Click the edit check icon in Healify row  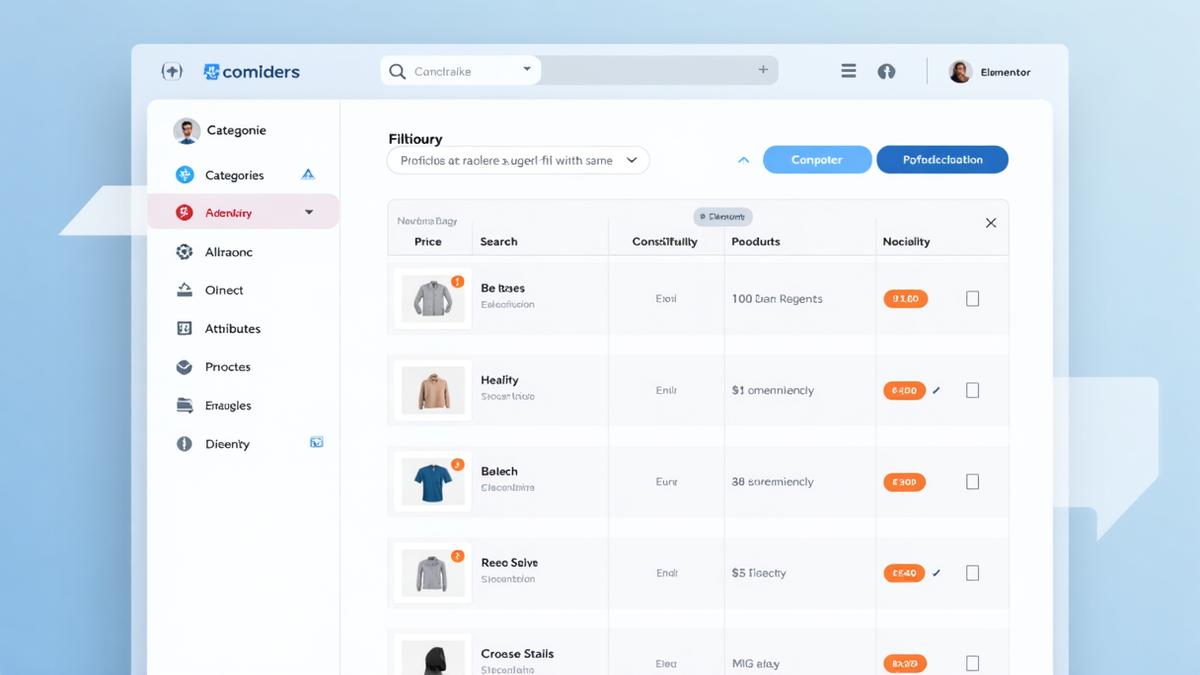tap(936, 390)
